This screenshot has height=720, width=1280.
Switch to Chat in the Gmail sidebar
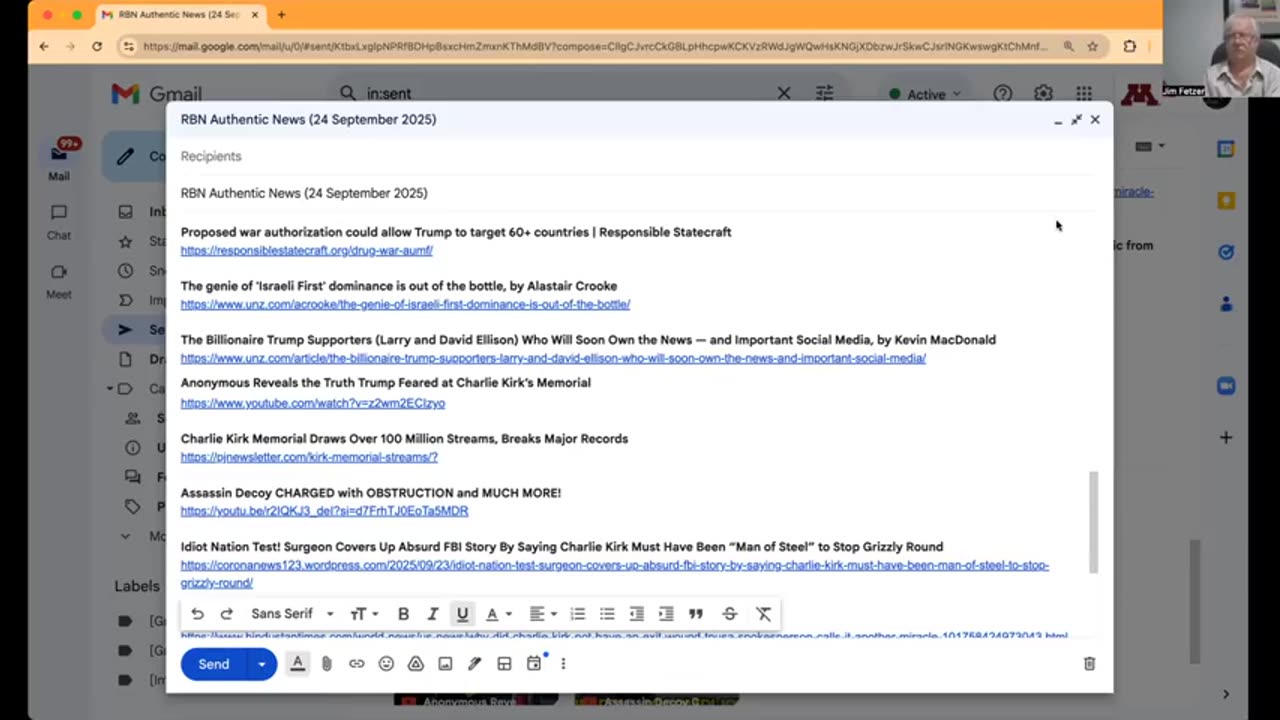pyautogui.click(x=59, y=222)
